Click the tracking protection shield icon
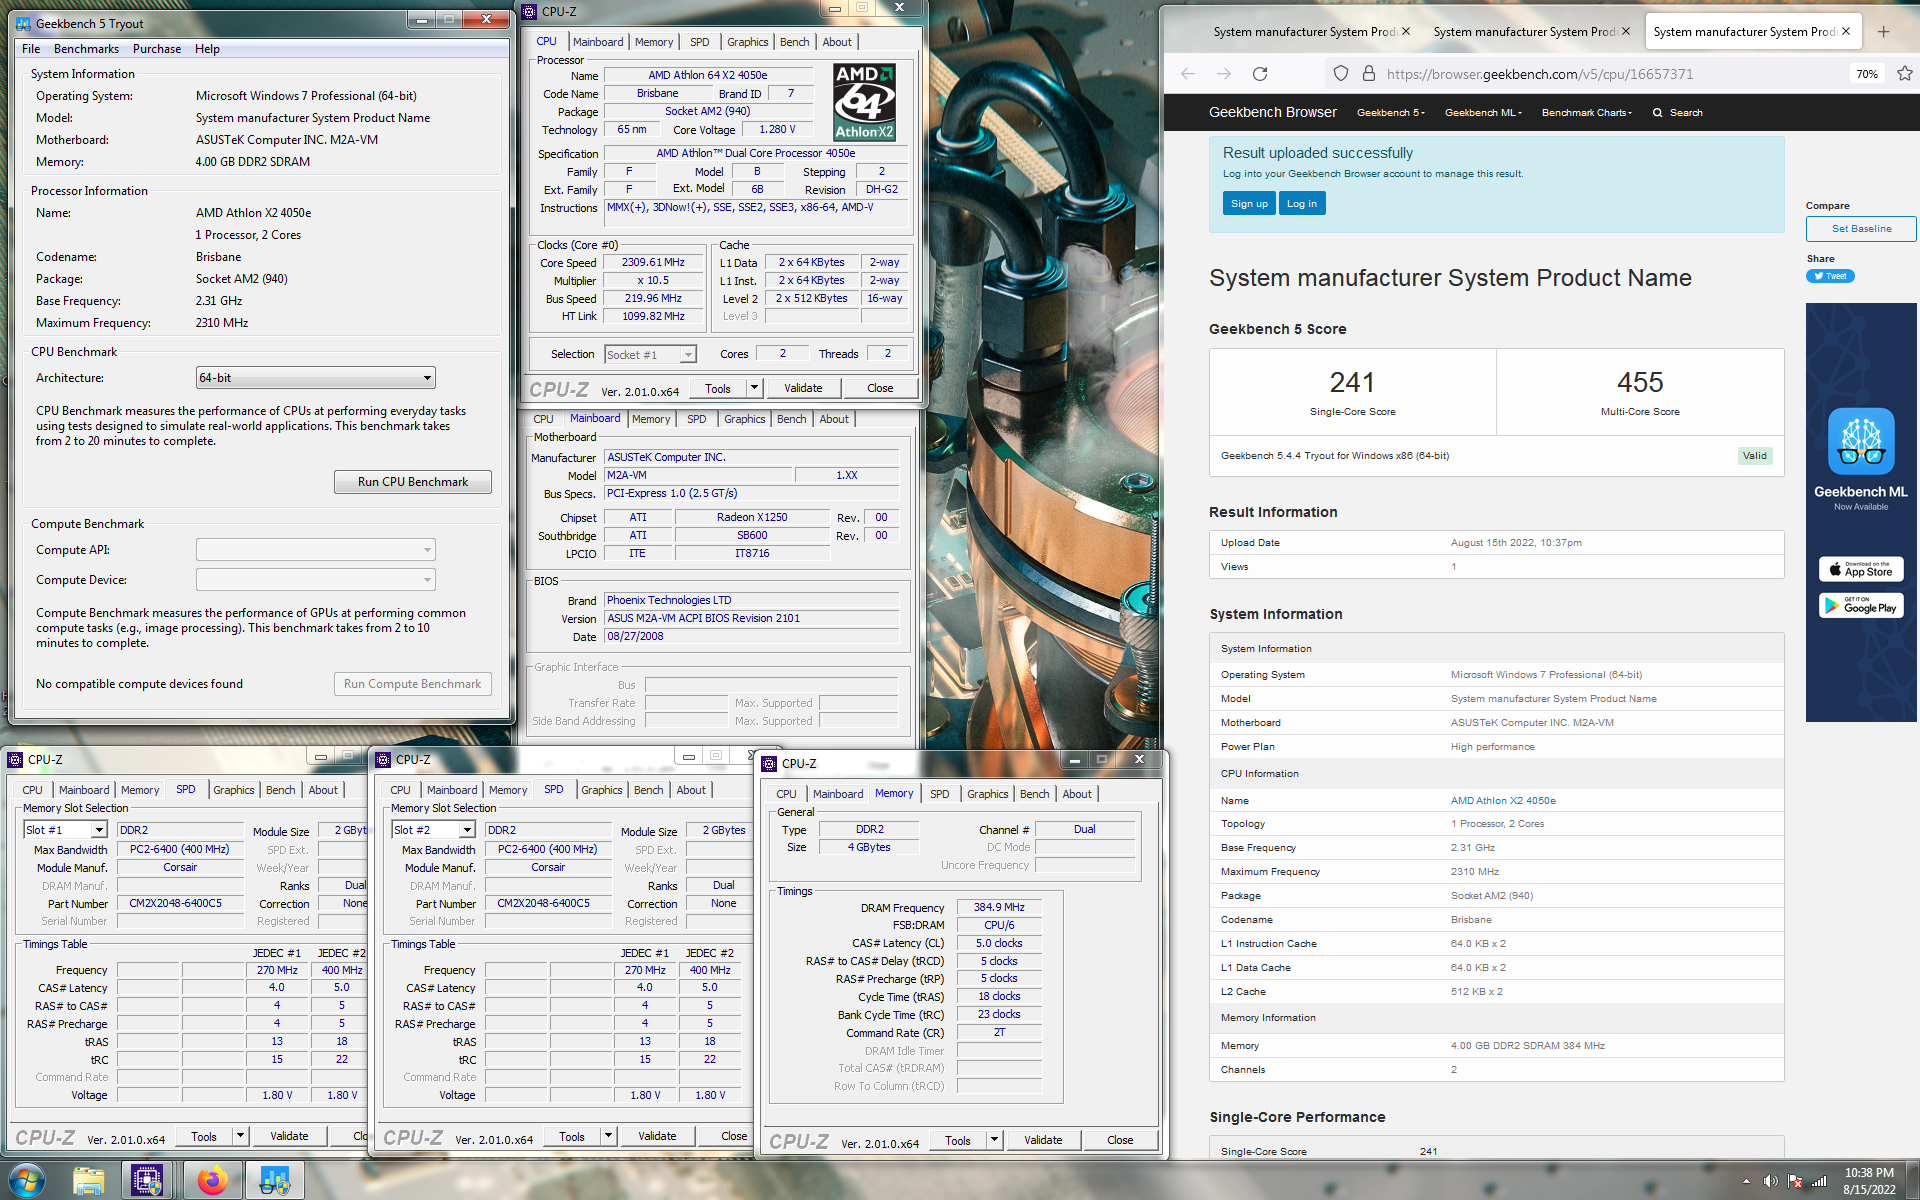Image resolution: width=1920 pixels, height=1200 pixels. (x=1341, y=74)
